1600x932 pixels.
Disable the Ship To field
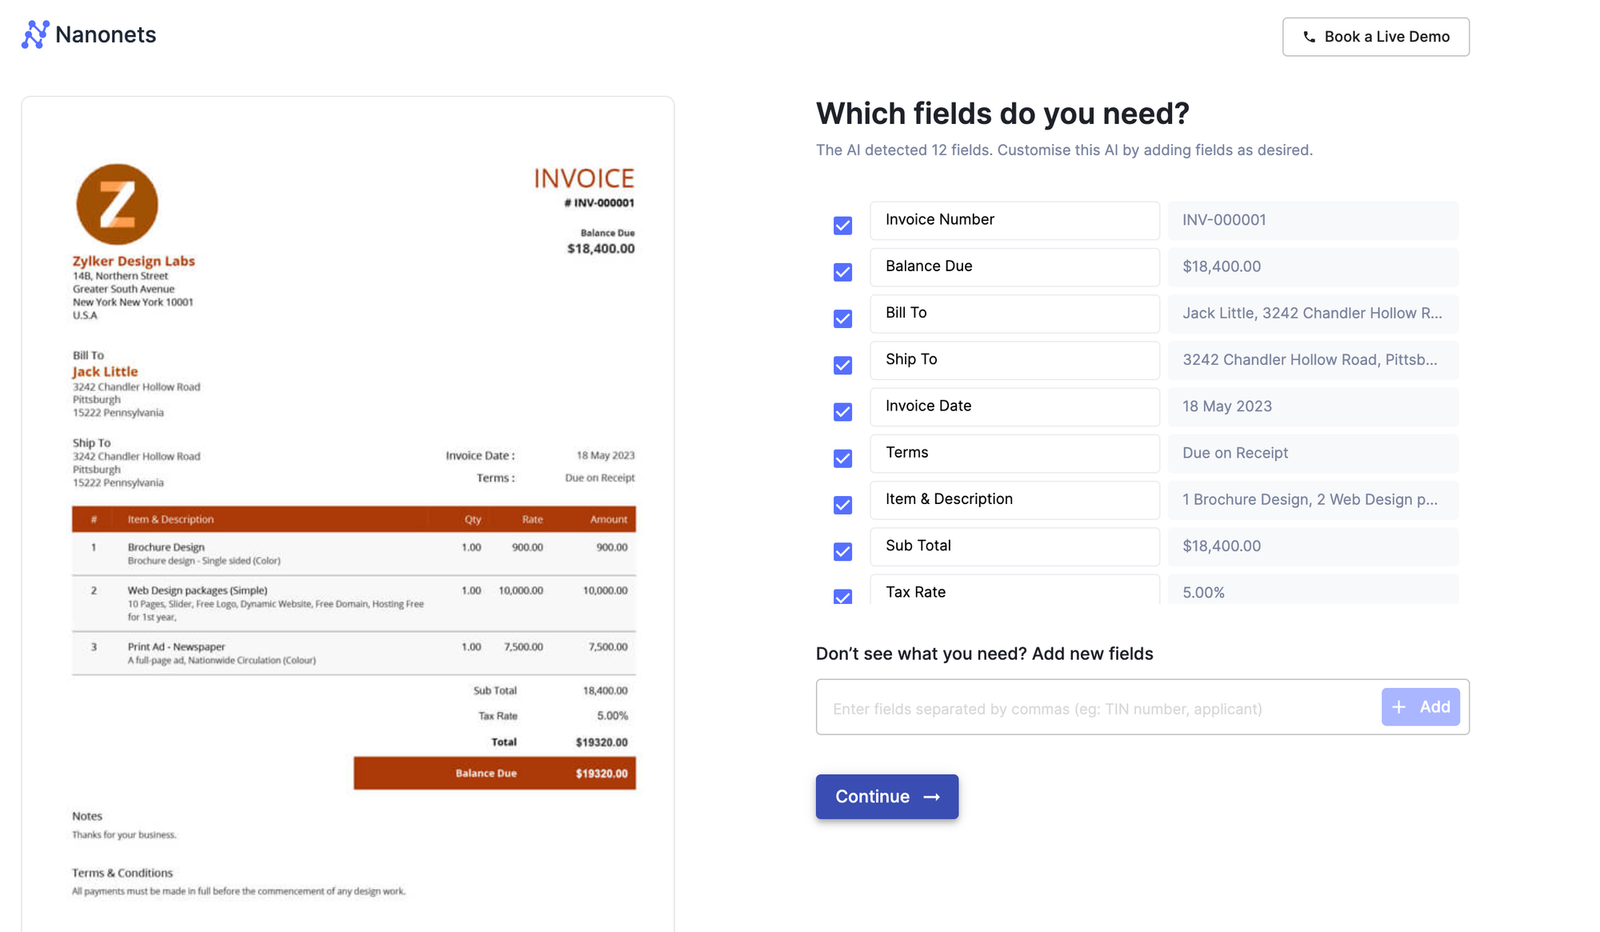click(x=842, y=365)
